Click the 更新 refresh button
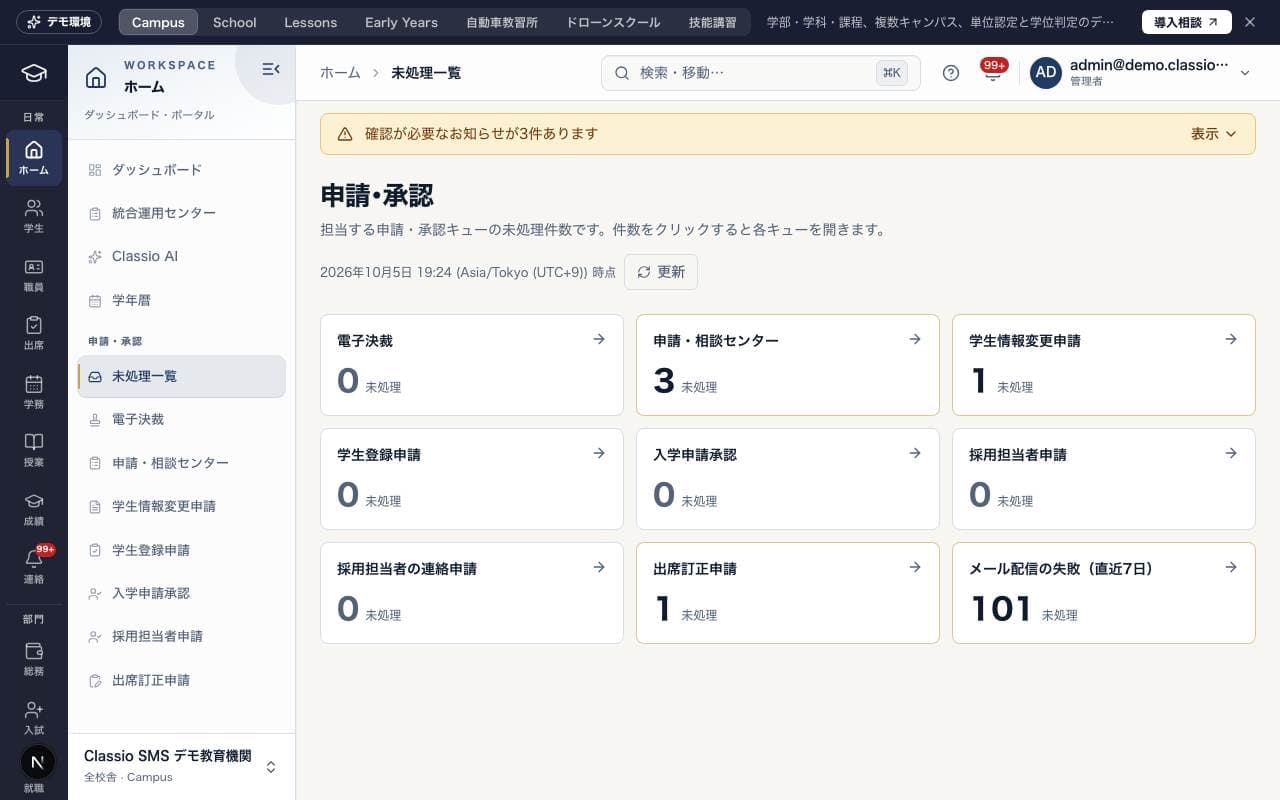This screenshot has width=1280, height=800. point(661,272)
